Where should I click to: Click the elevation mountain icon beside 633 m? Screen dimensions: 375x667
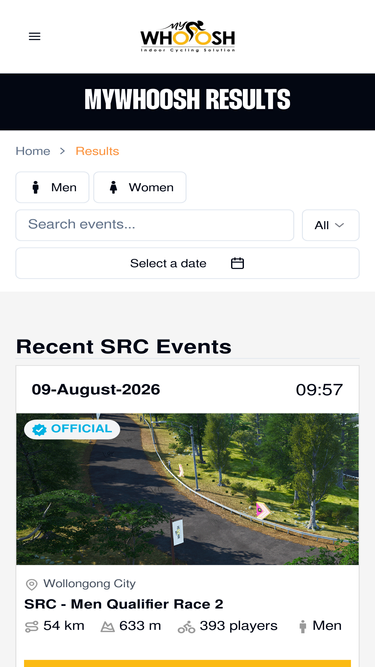click(x=108, y=627)
